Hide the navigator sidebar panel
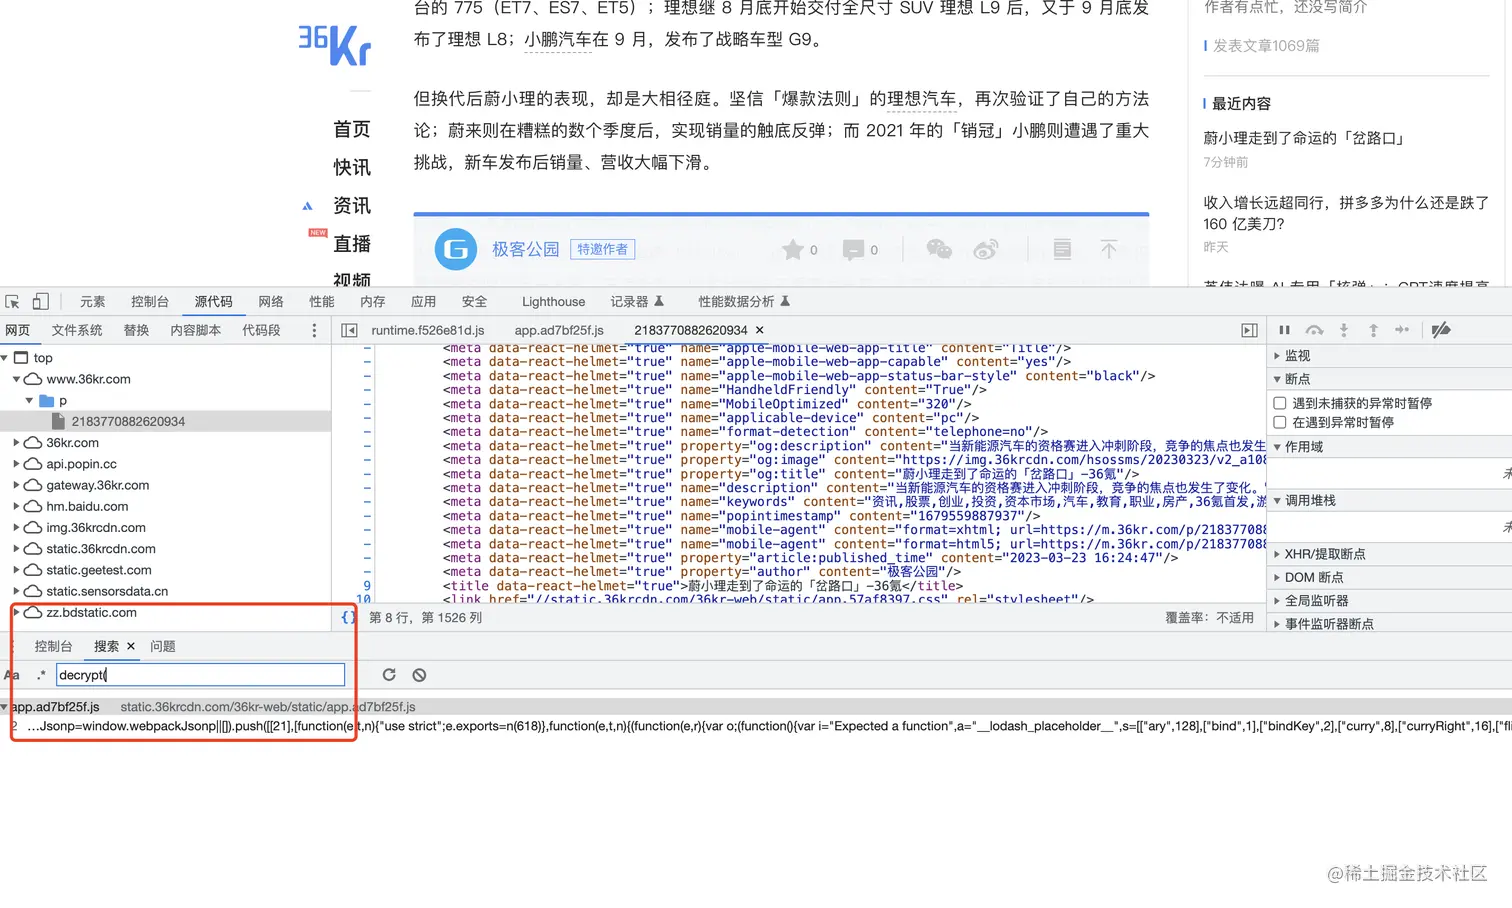Image resolution: width=1512 pixels, height=908 pixels. tap(349, 330)
